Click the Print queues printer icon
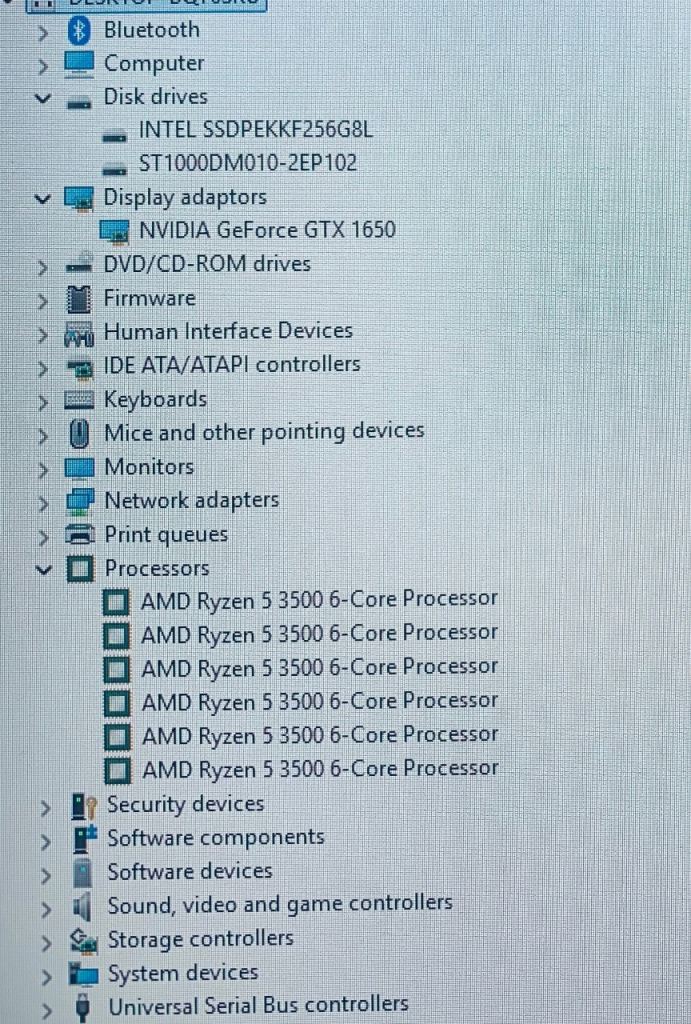The height and width of the screenshot is (1024, 691). pos(79,535)
